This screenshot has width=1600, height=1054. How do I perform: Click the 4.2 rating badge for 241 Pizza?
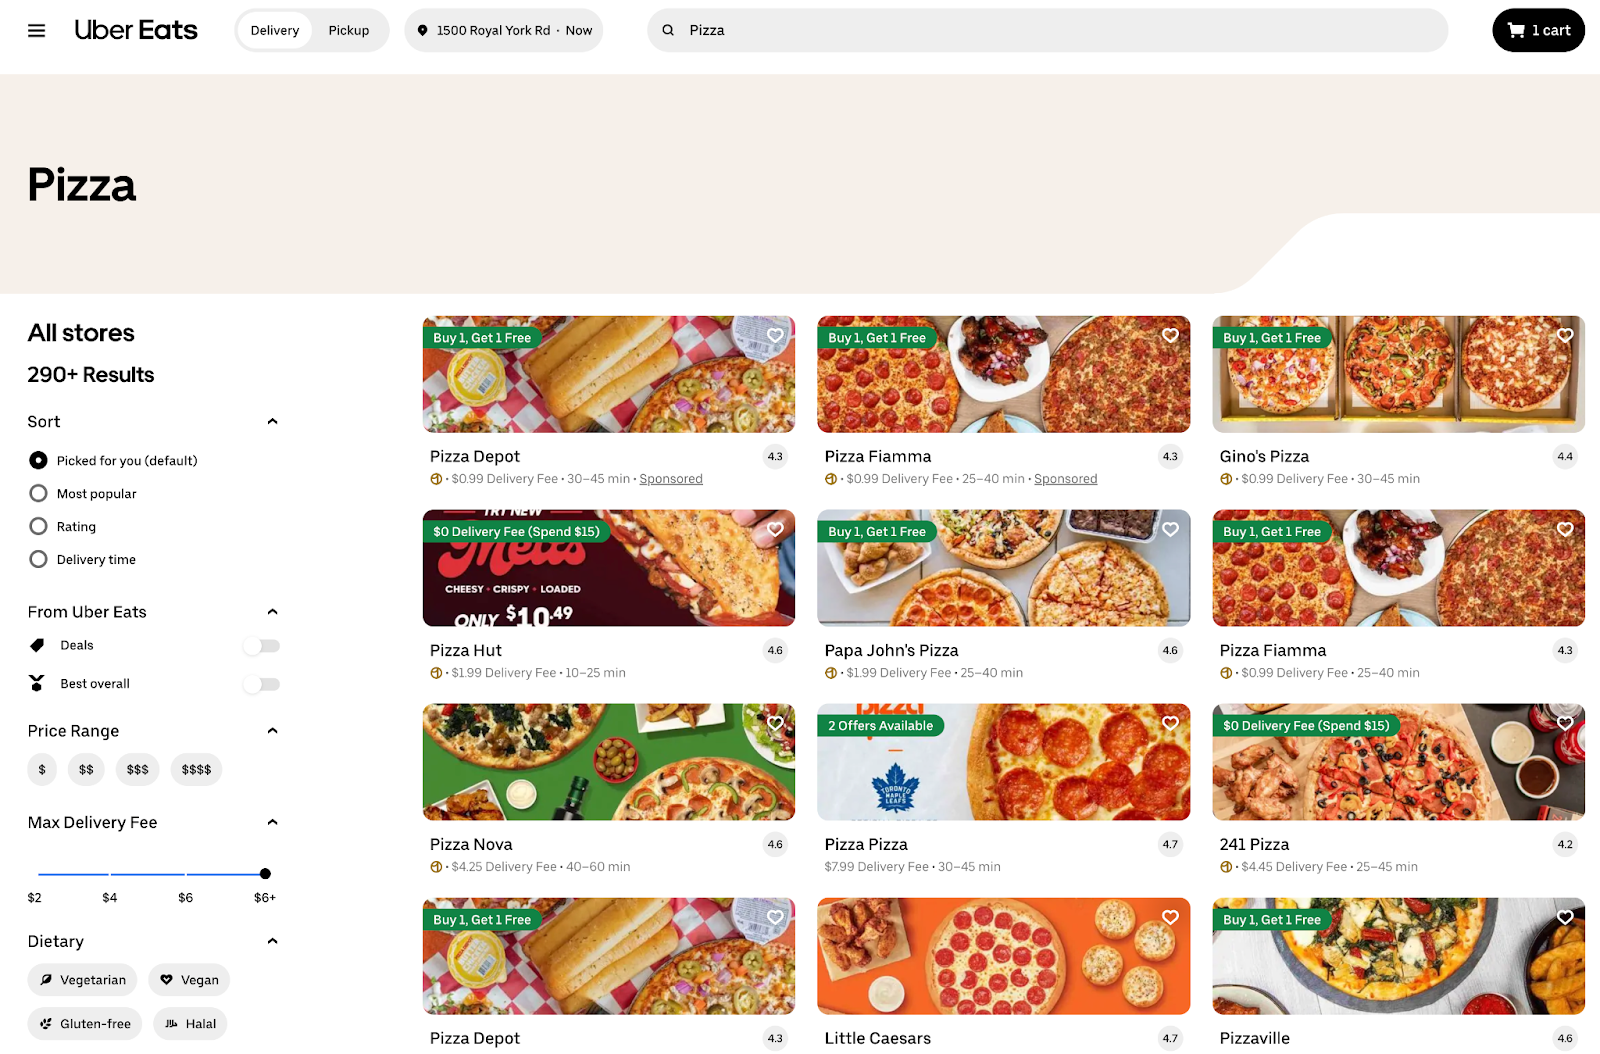click(1565, 845)
